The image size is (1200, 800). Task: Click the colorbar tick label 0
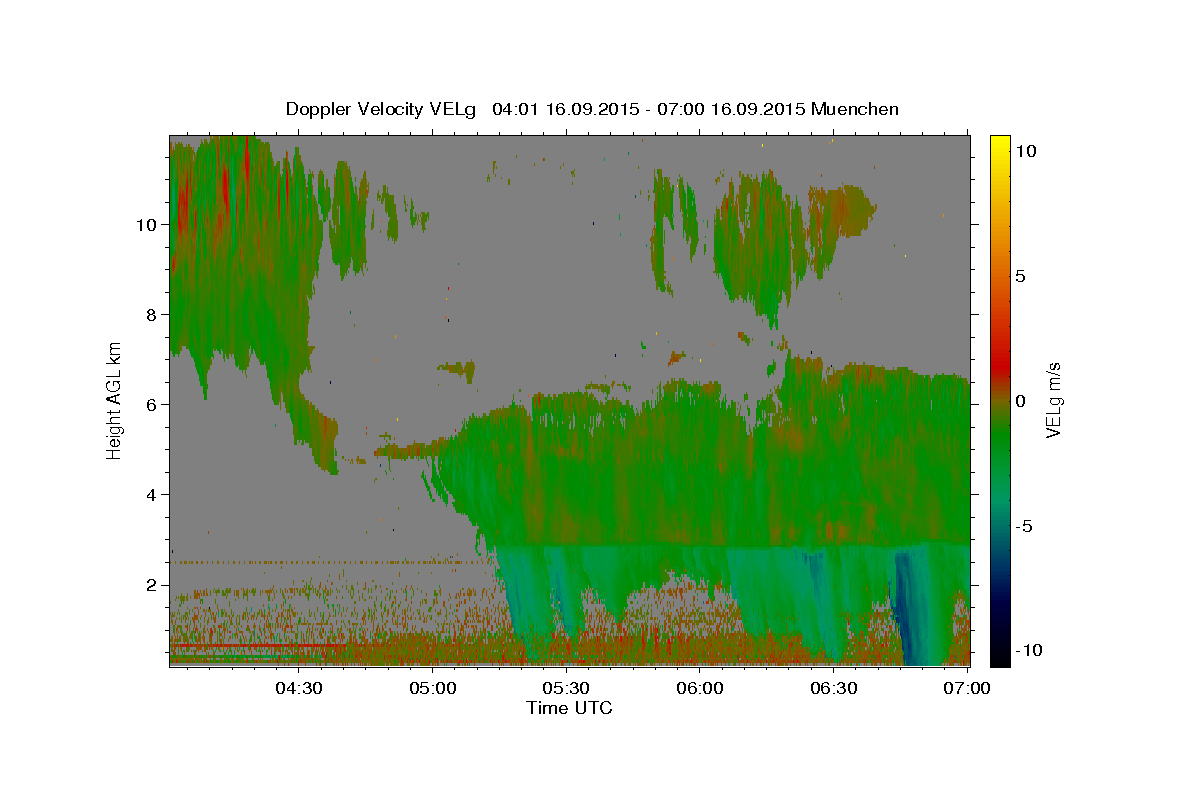[x=1021, y=401]
